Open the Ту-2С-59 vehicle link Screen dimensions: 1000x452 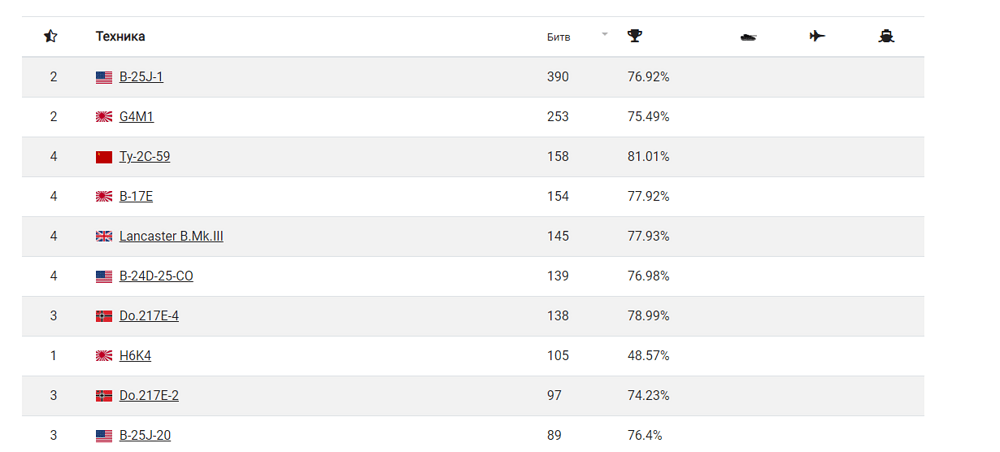pos(145,157)
